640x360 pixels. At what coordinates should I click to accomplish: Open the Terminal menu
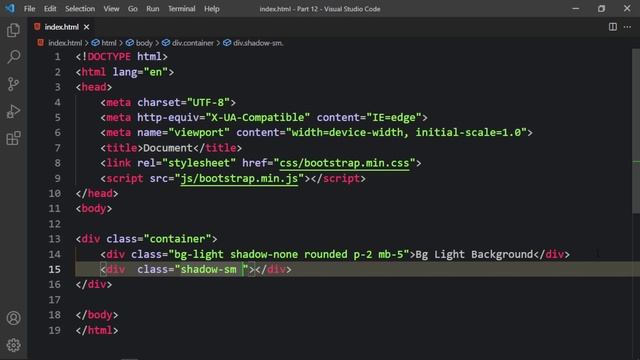(x=182, y=9)
